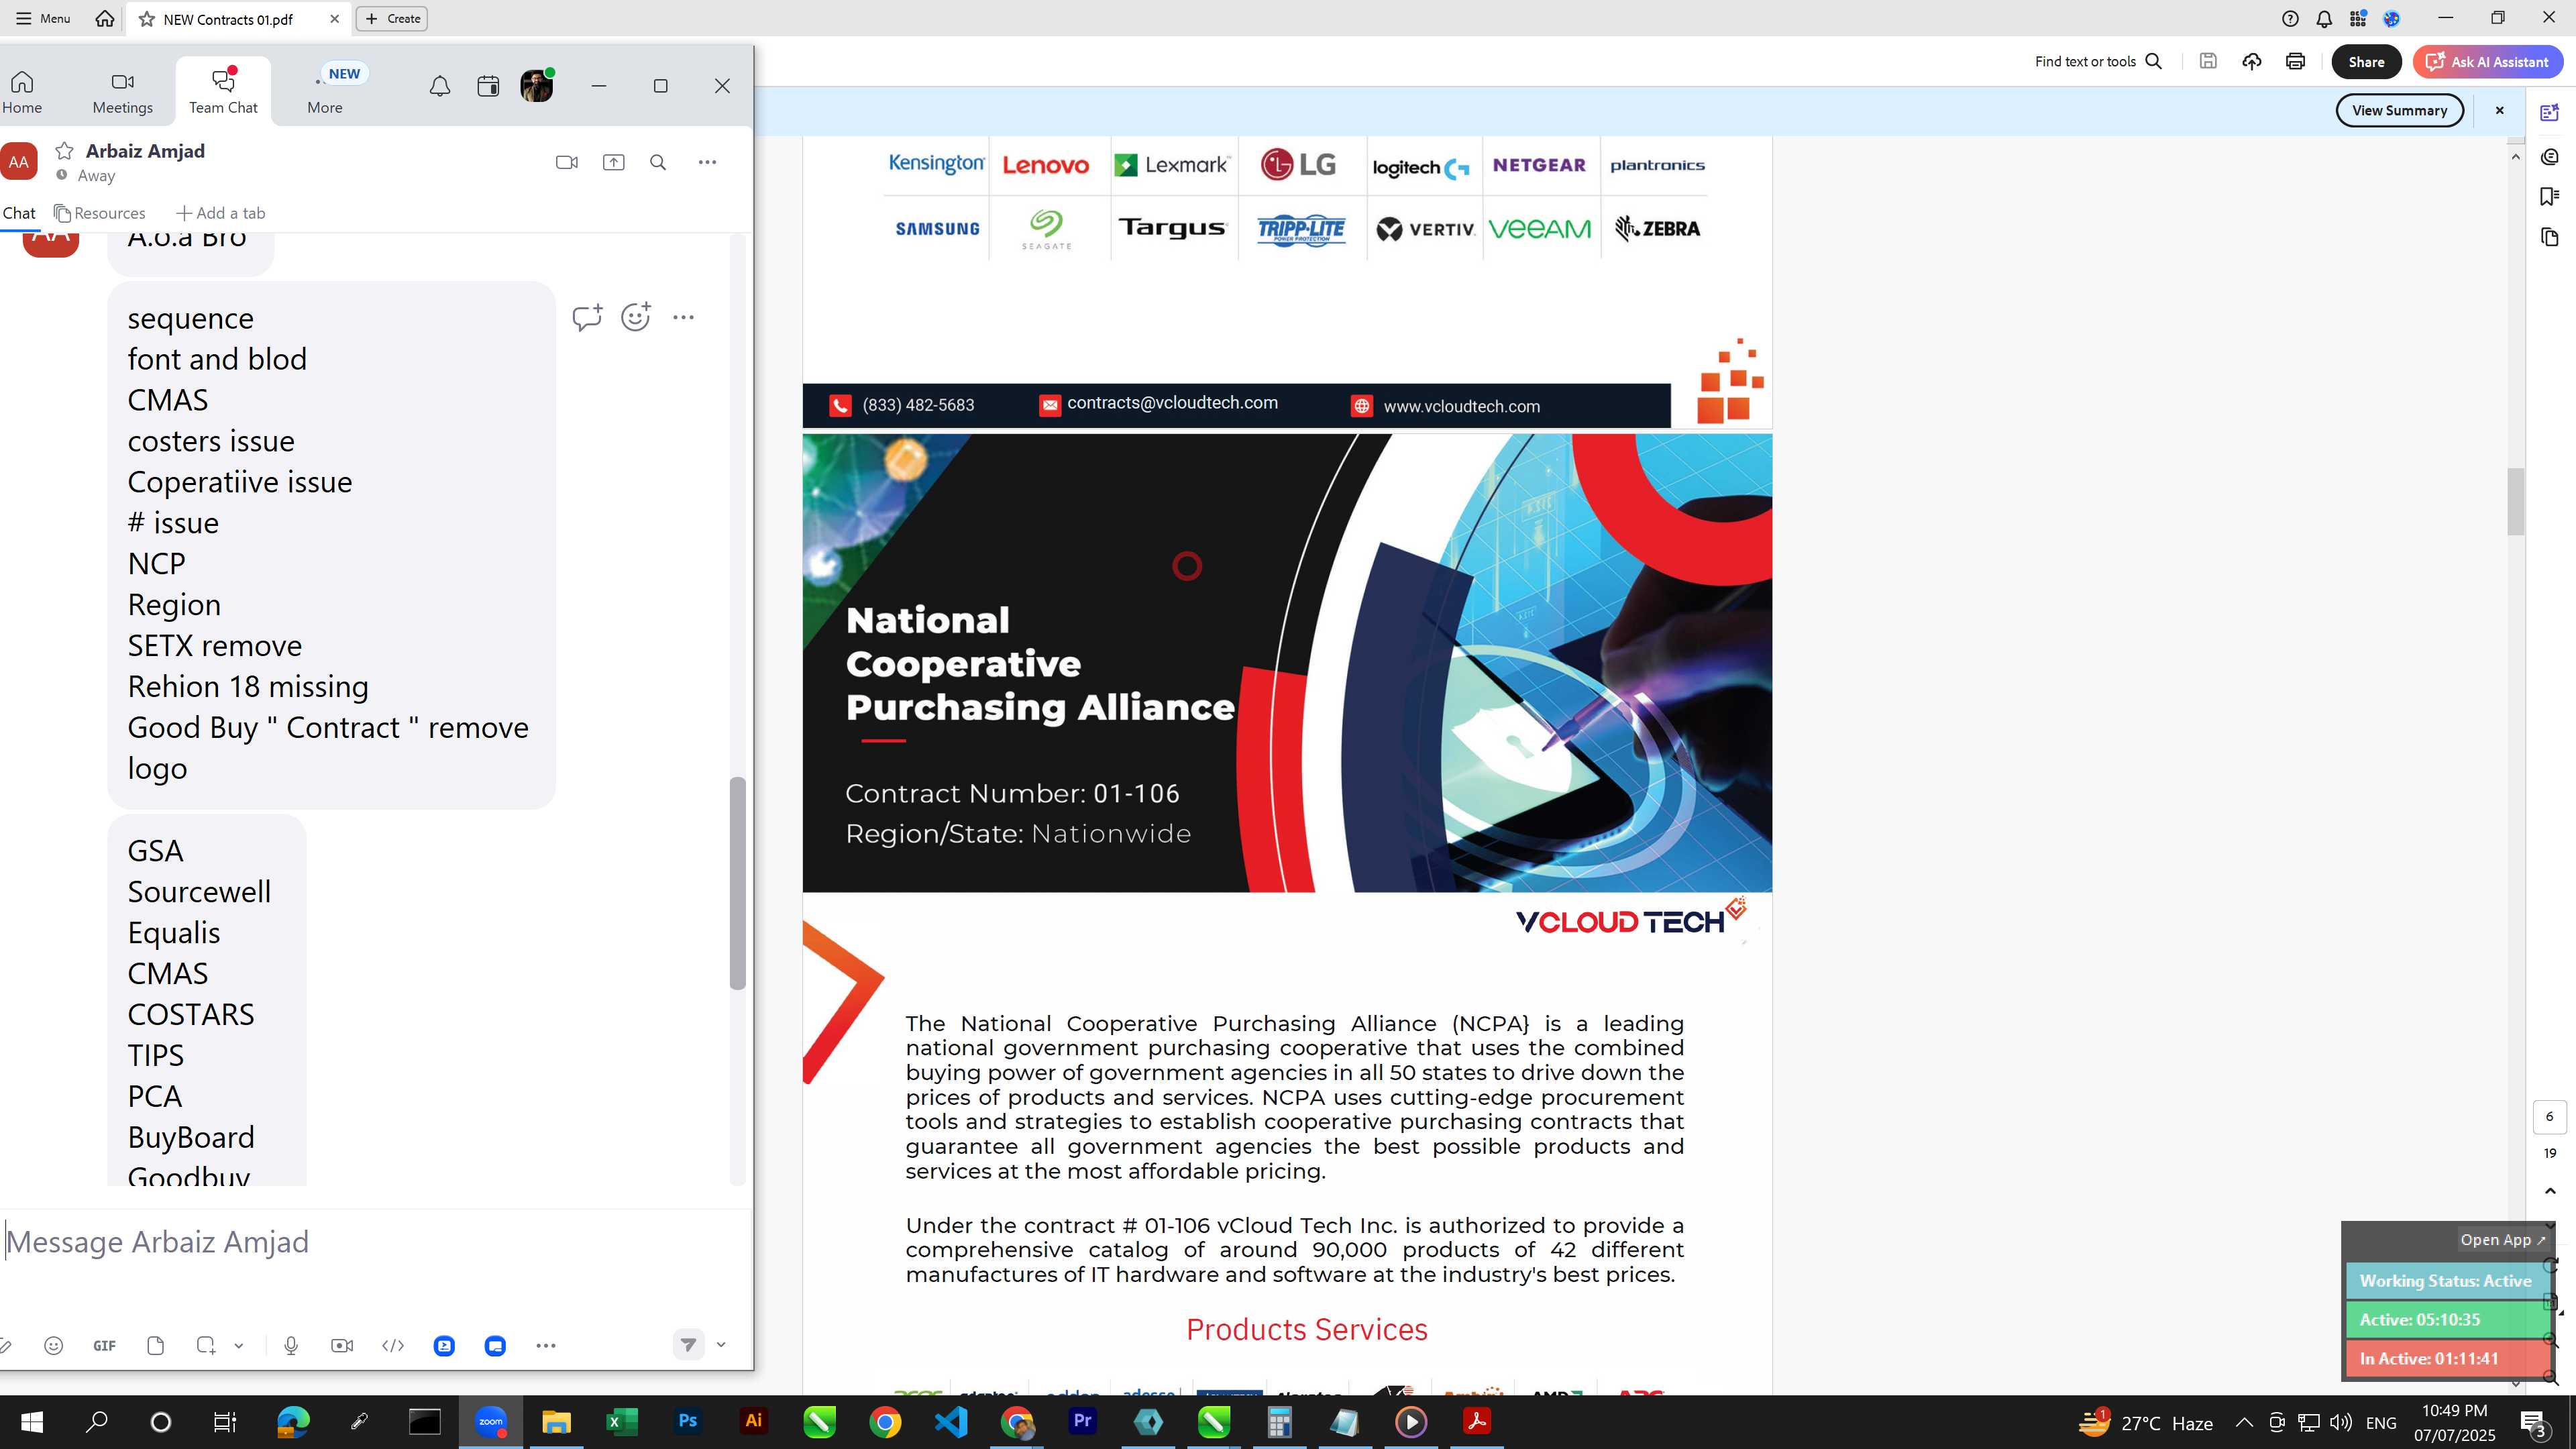
Task: Reply in thread to the sequence message
Action: pyautogui.click(x=587, y=317)
